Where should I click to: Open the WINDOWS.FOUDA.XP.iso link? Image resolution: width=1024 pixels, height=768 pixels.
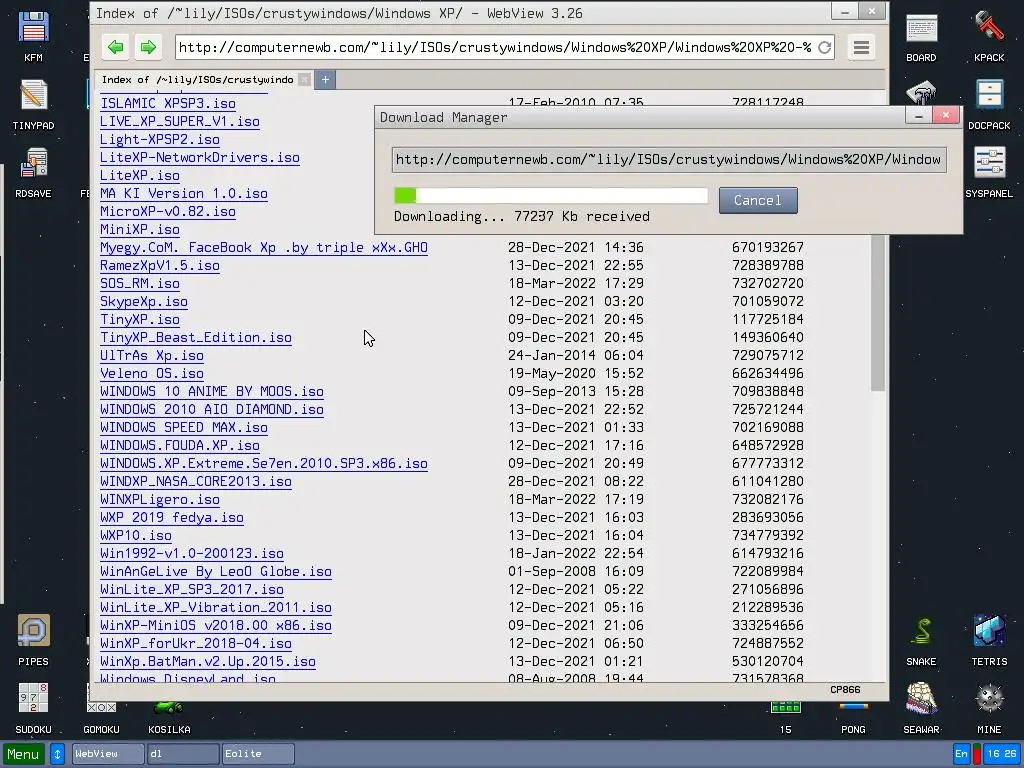tap(180, 445)
